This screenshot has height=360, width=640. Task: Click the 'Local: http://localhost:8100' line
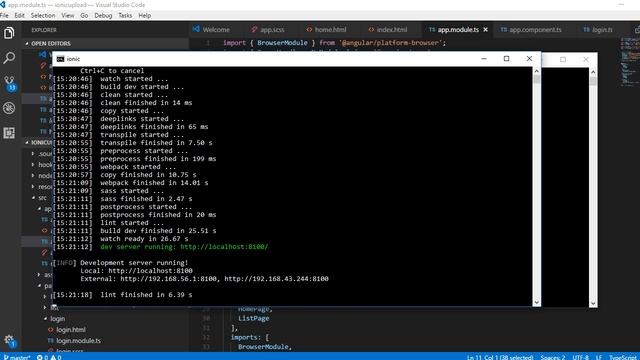point(136,271)
